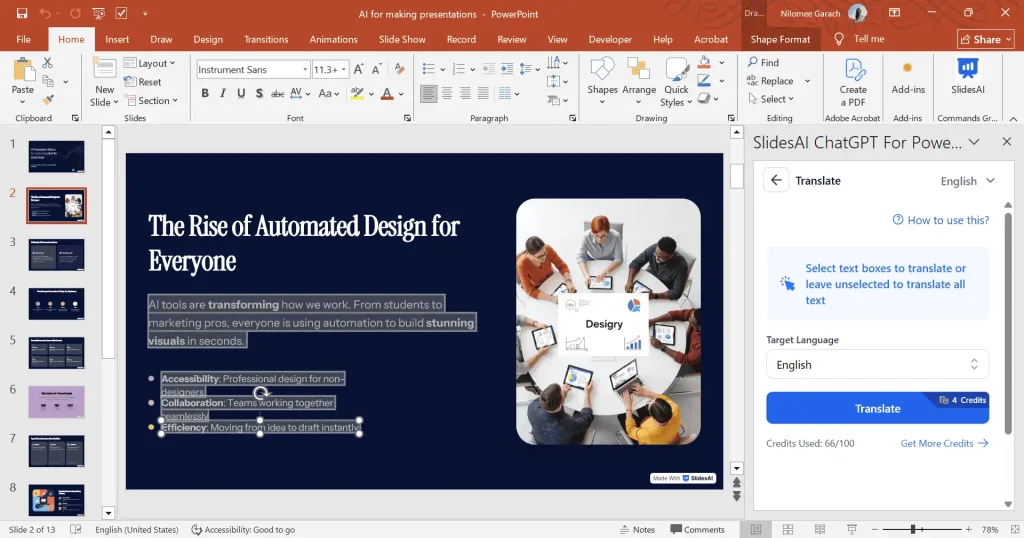Open the Find tool

click(x=763, y=63)
